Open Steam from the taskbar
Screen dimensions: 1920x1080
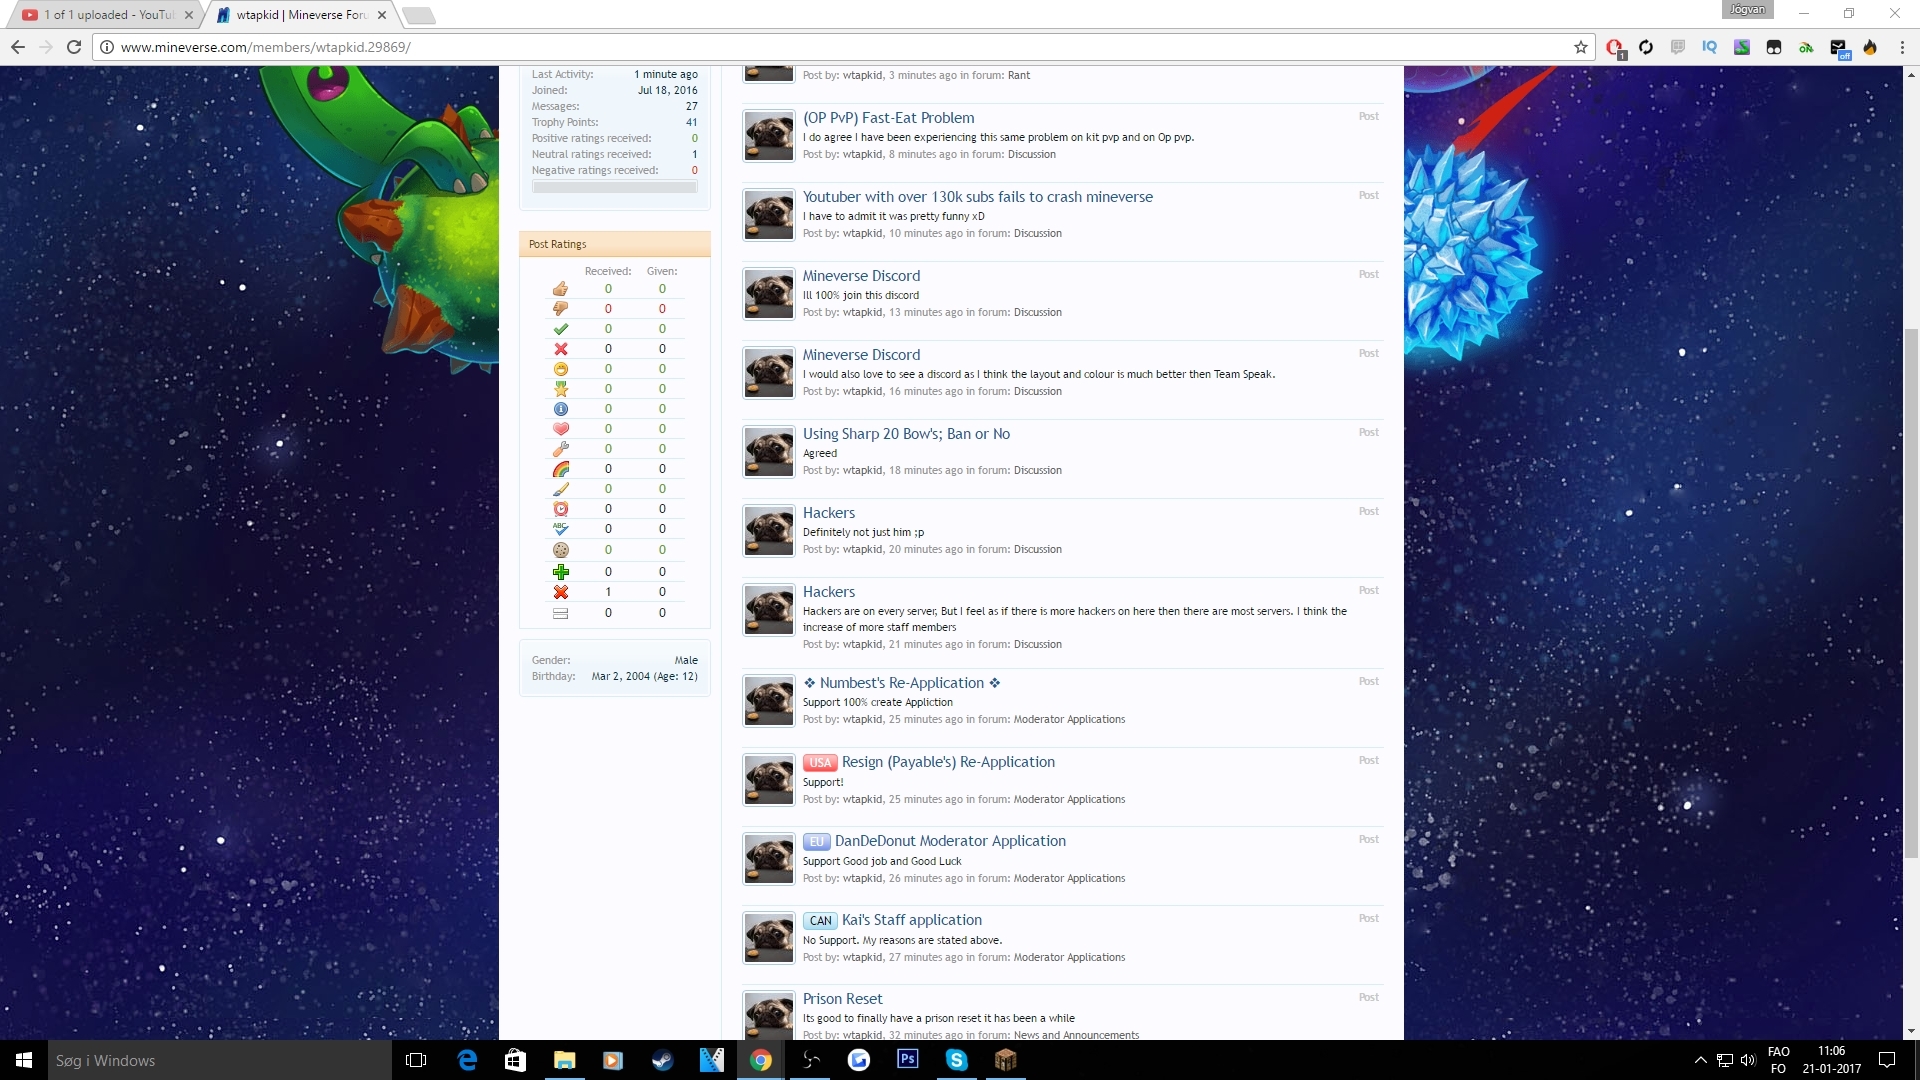662,1060
